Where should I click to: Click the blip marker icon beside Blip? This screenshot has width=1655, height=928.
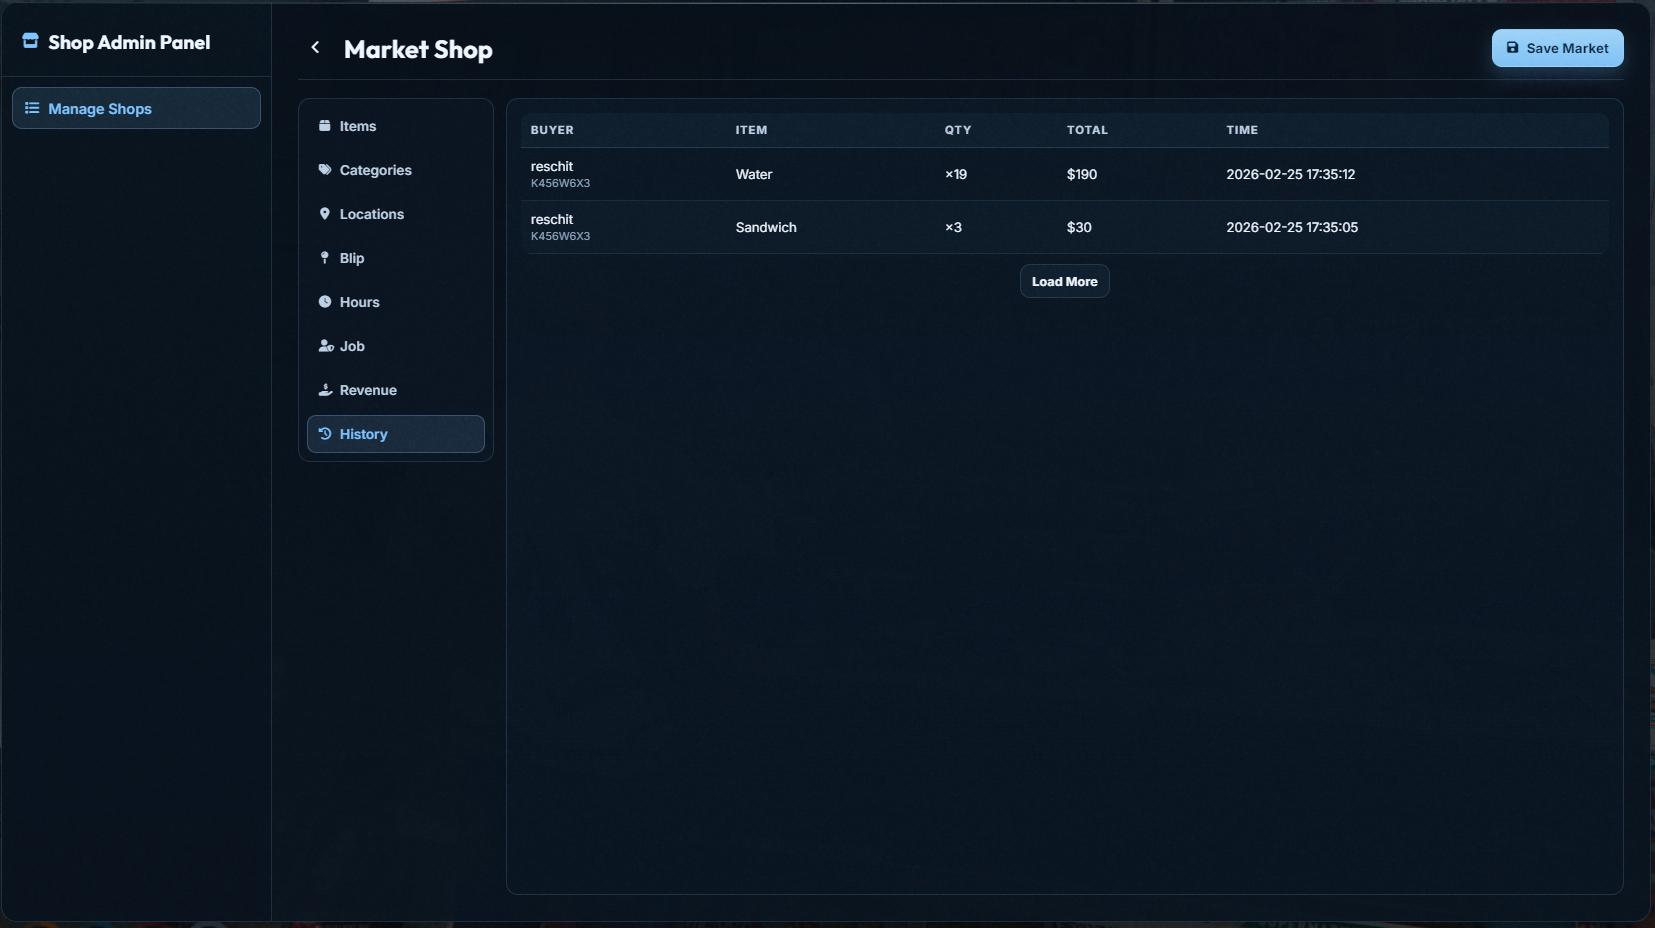[x=324, y=258]
